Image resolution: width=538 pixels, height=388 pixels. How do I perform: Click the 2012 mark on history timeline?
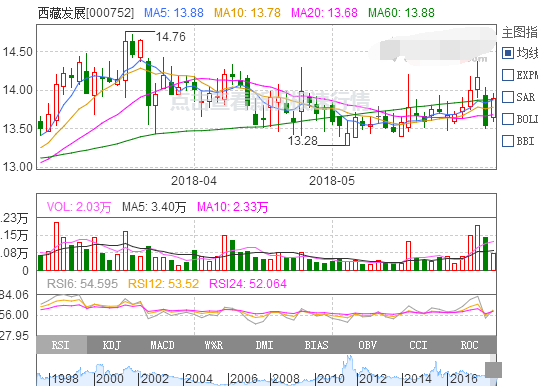tap(372, 379)
